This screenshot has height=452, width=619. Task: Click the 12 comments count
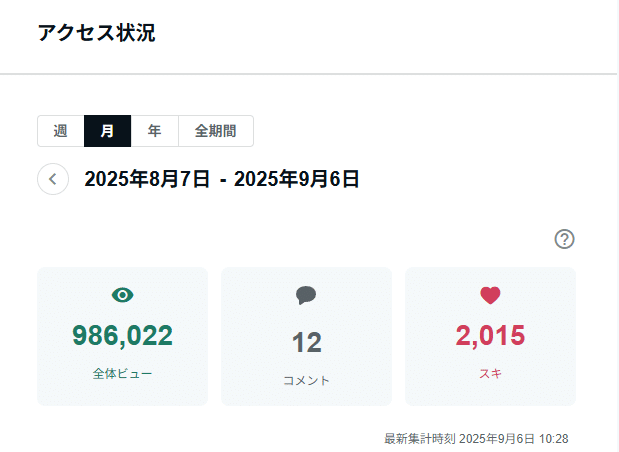coord(307,342)
